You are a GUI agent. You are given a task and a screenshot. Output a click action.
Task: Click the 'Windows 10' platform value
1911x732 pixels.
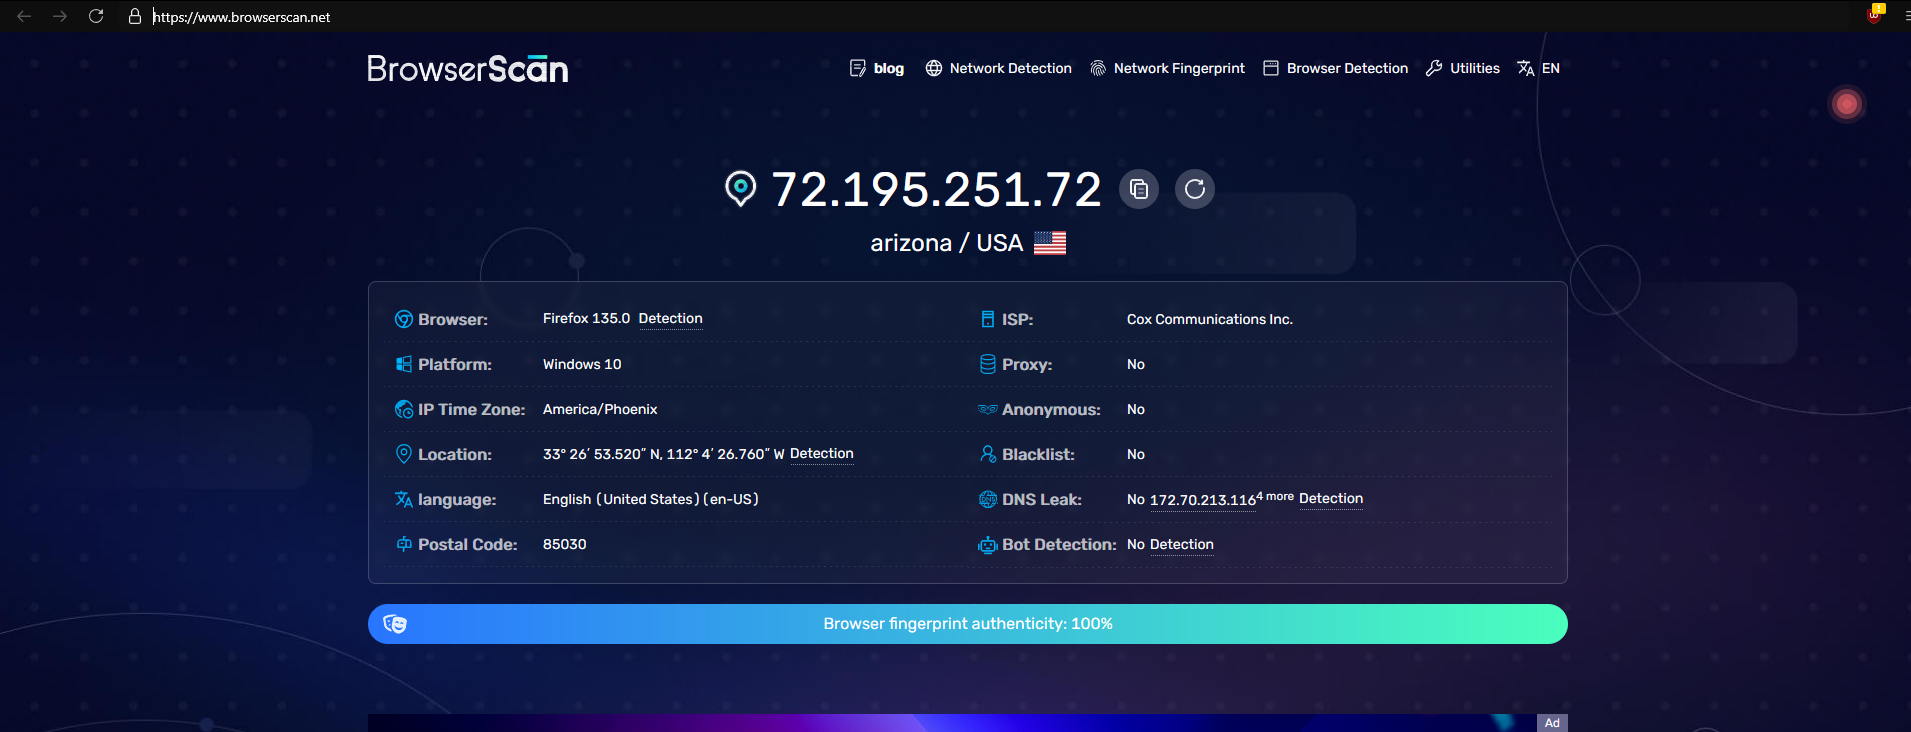point(582,364)
